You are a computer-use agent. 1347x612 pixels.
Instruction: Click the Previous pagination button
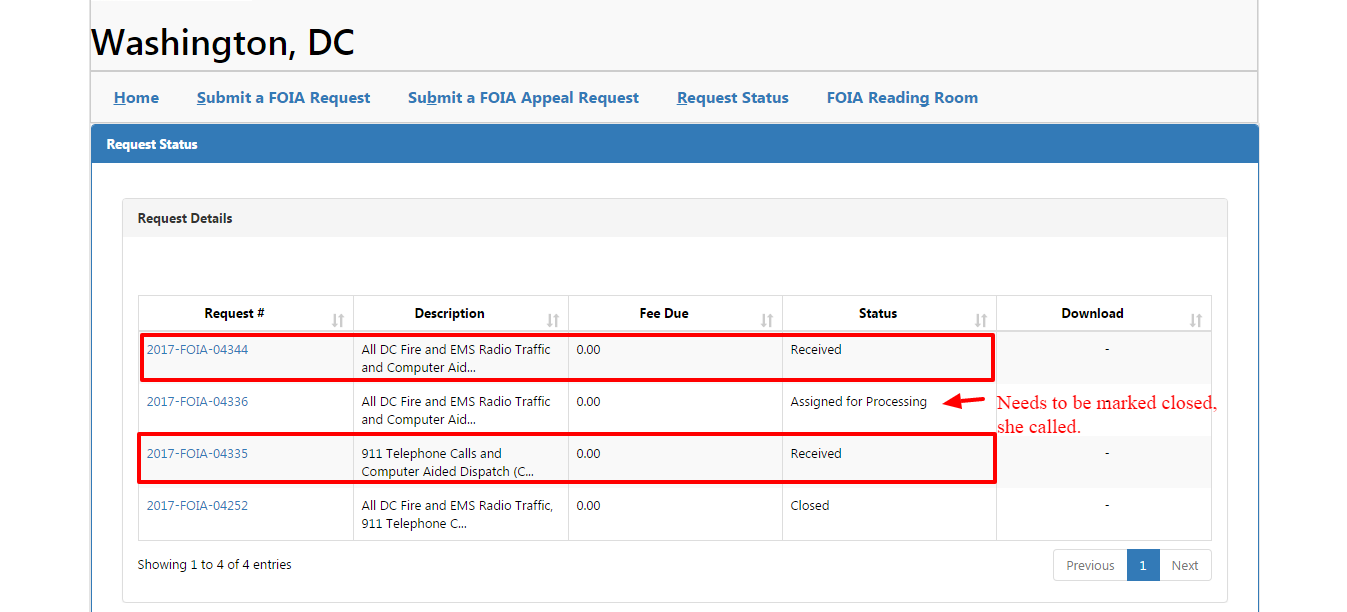(1090, 565)
